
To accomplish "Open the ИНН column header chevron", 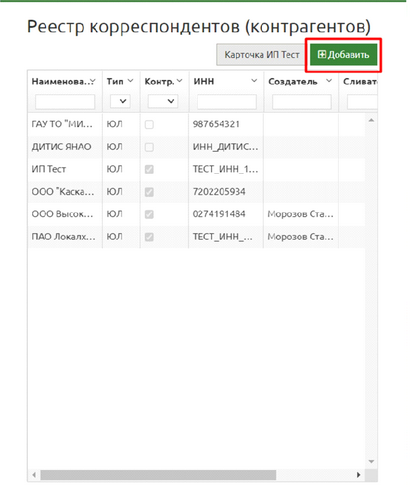I will point(254,81).
